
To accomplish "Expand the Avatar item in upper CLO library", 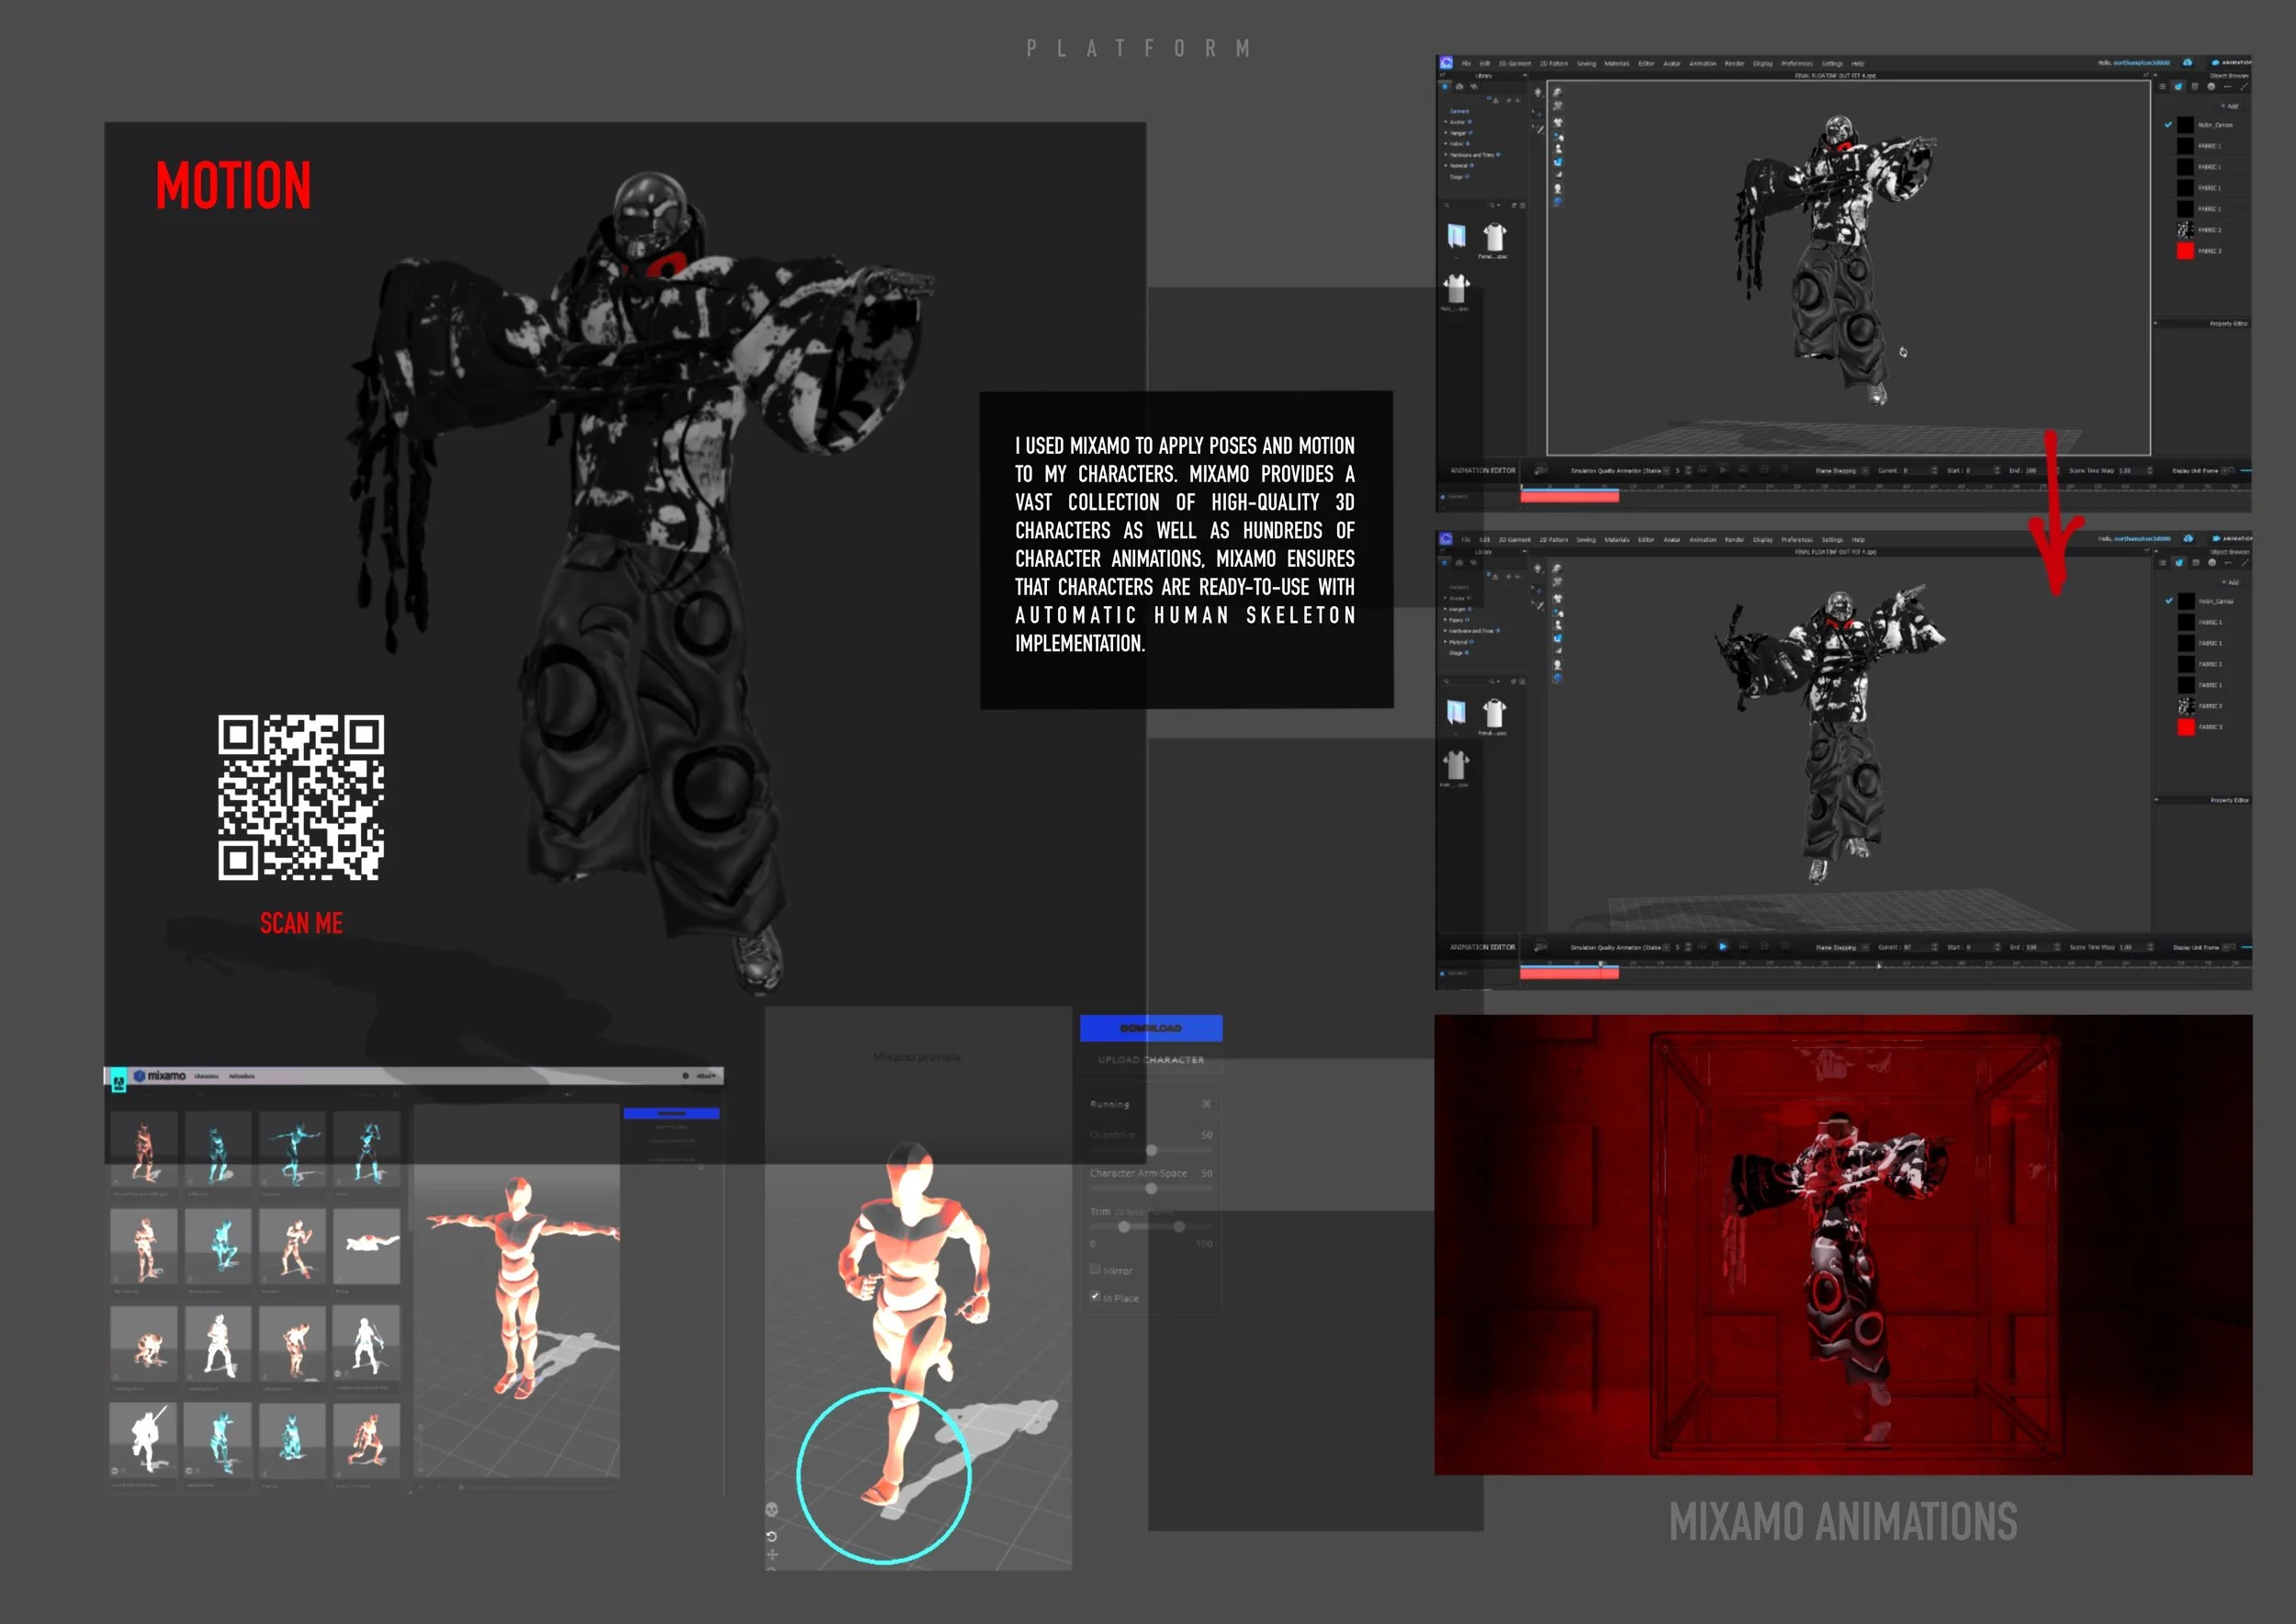I will tap(1447, 122).
